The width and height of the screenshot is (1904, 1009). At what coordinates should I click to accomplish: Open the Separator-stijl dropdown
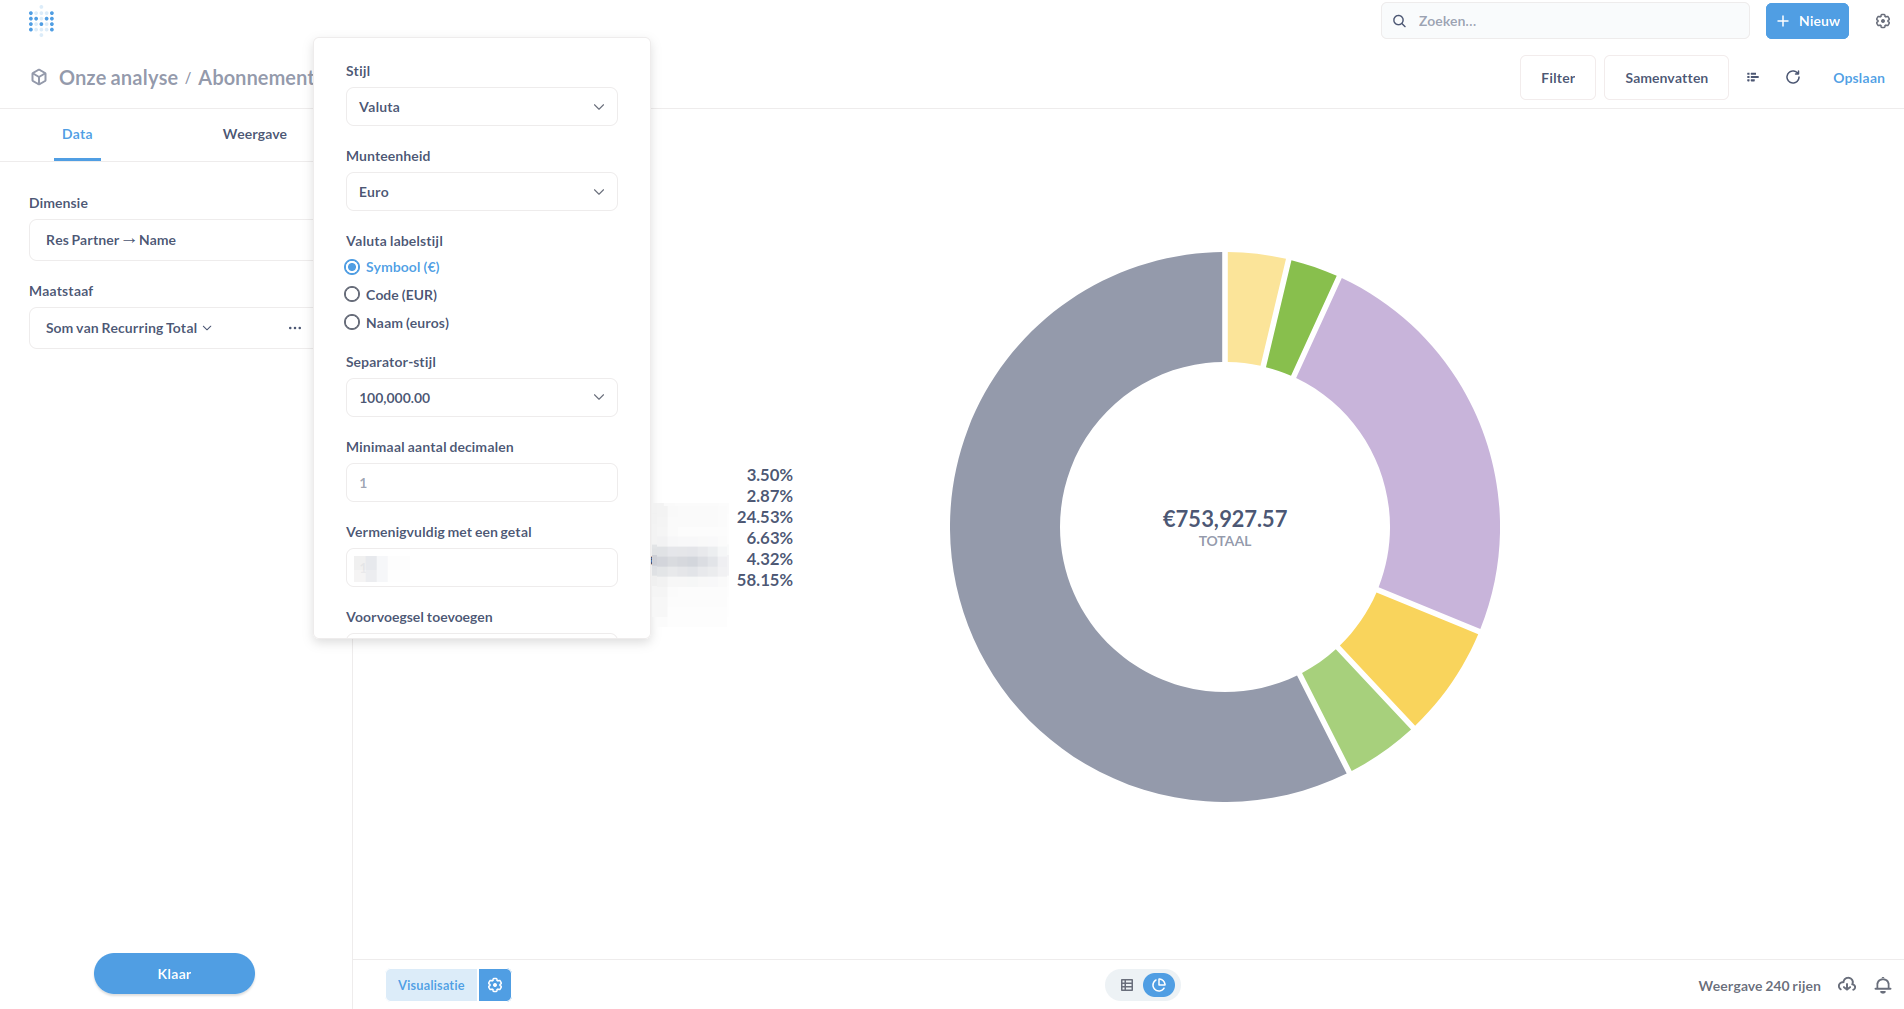pyautogui.click(x=481, y=397)
